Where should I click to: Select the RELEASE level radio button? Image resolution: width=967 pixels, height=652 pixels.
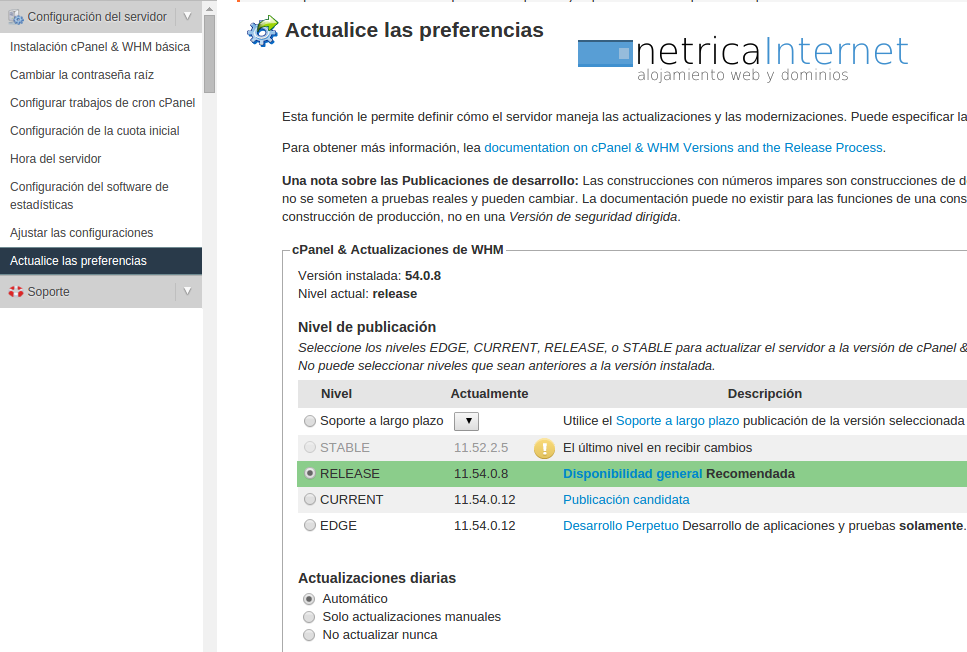[x=310, y=473]
